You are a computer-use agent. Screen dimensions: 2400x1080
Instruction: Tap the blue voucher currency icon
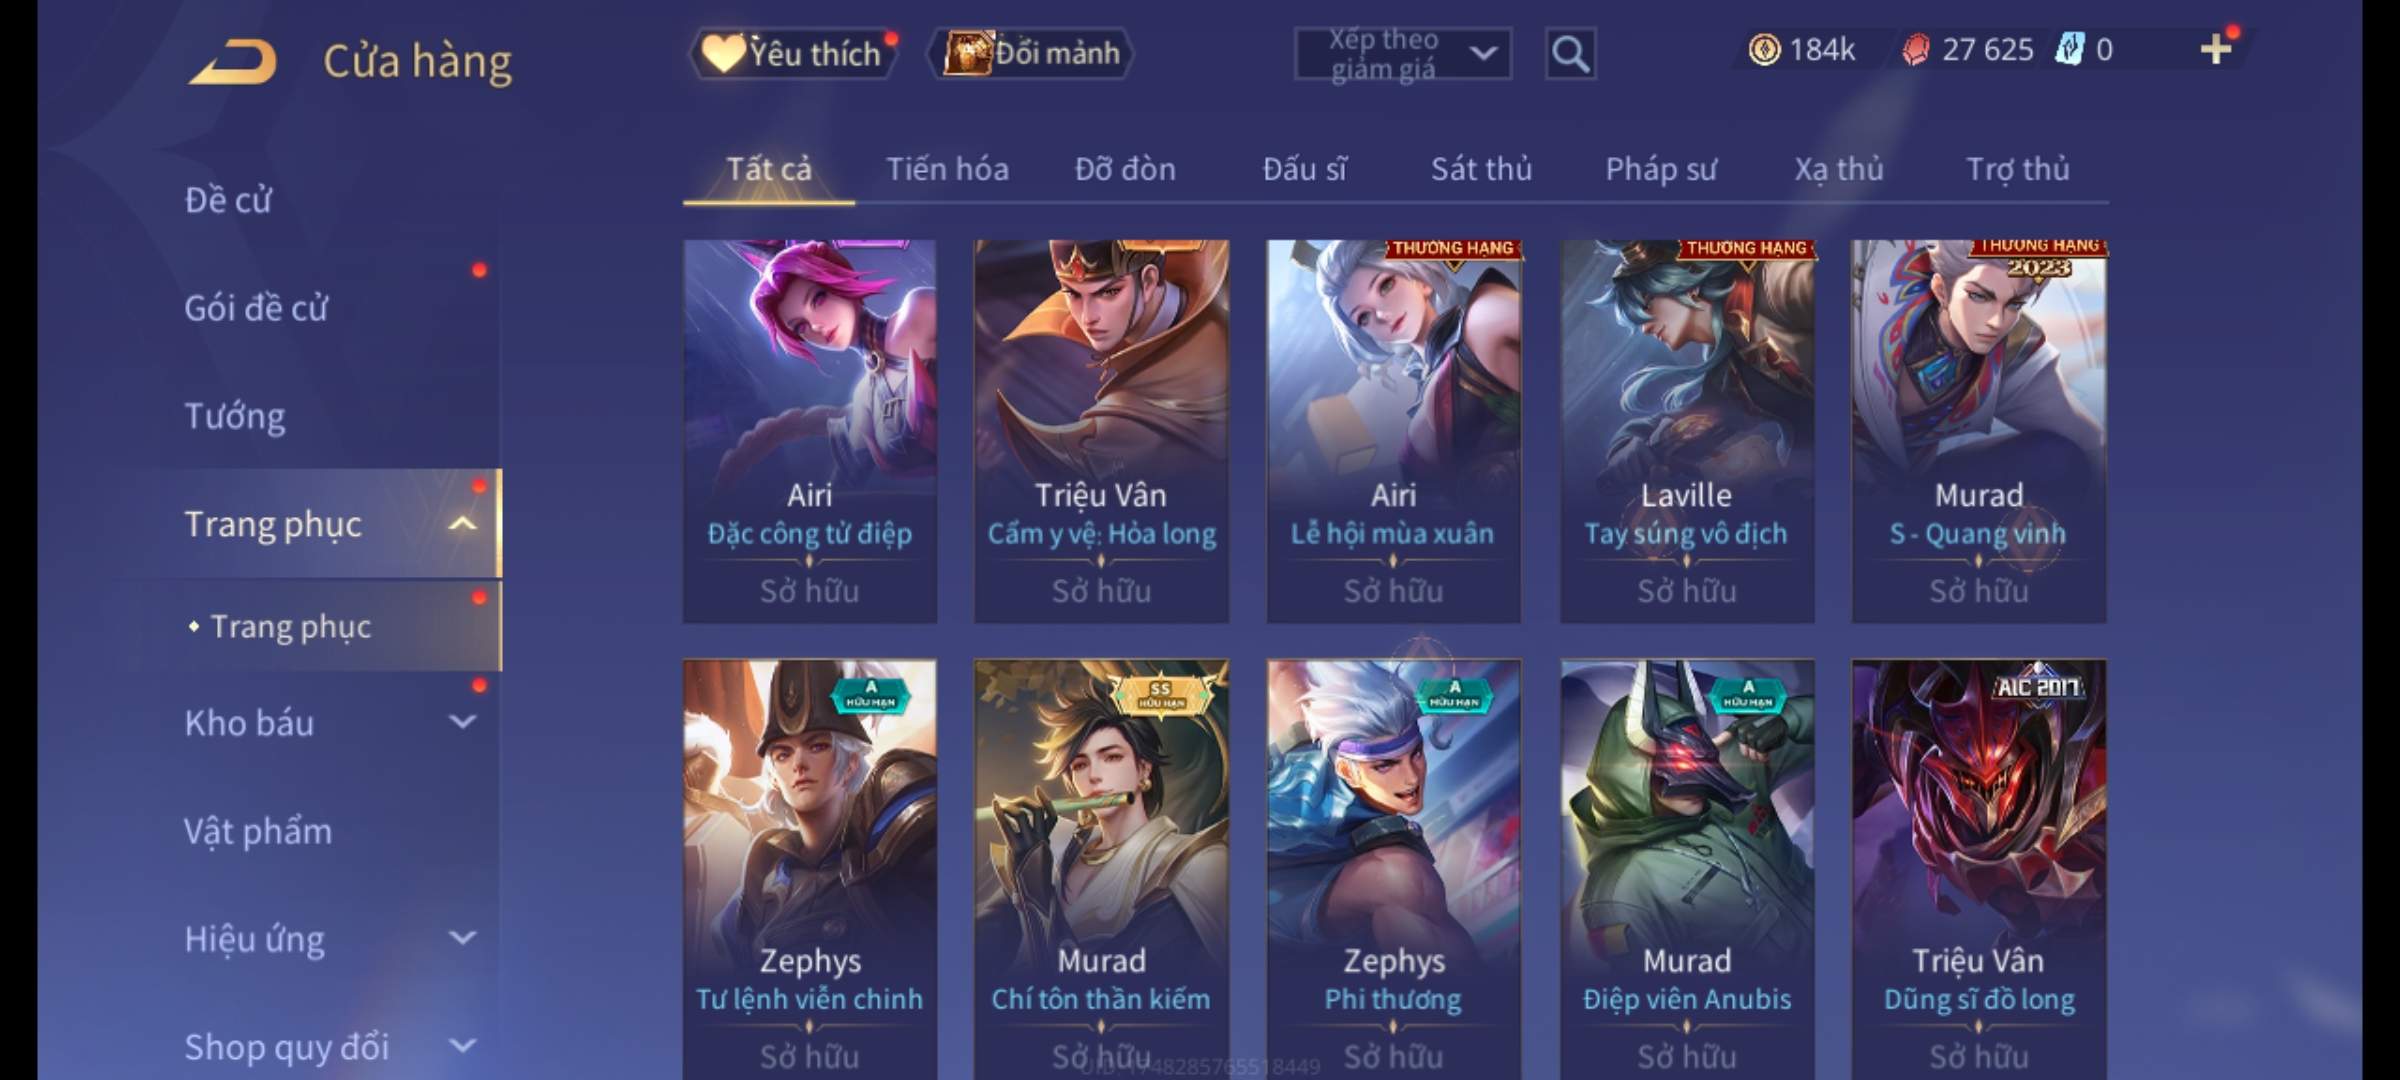pyautogui.click(x=2069, y=49)
